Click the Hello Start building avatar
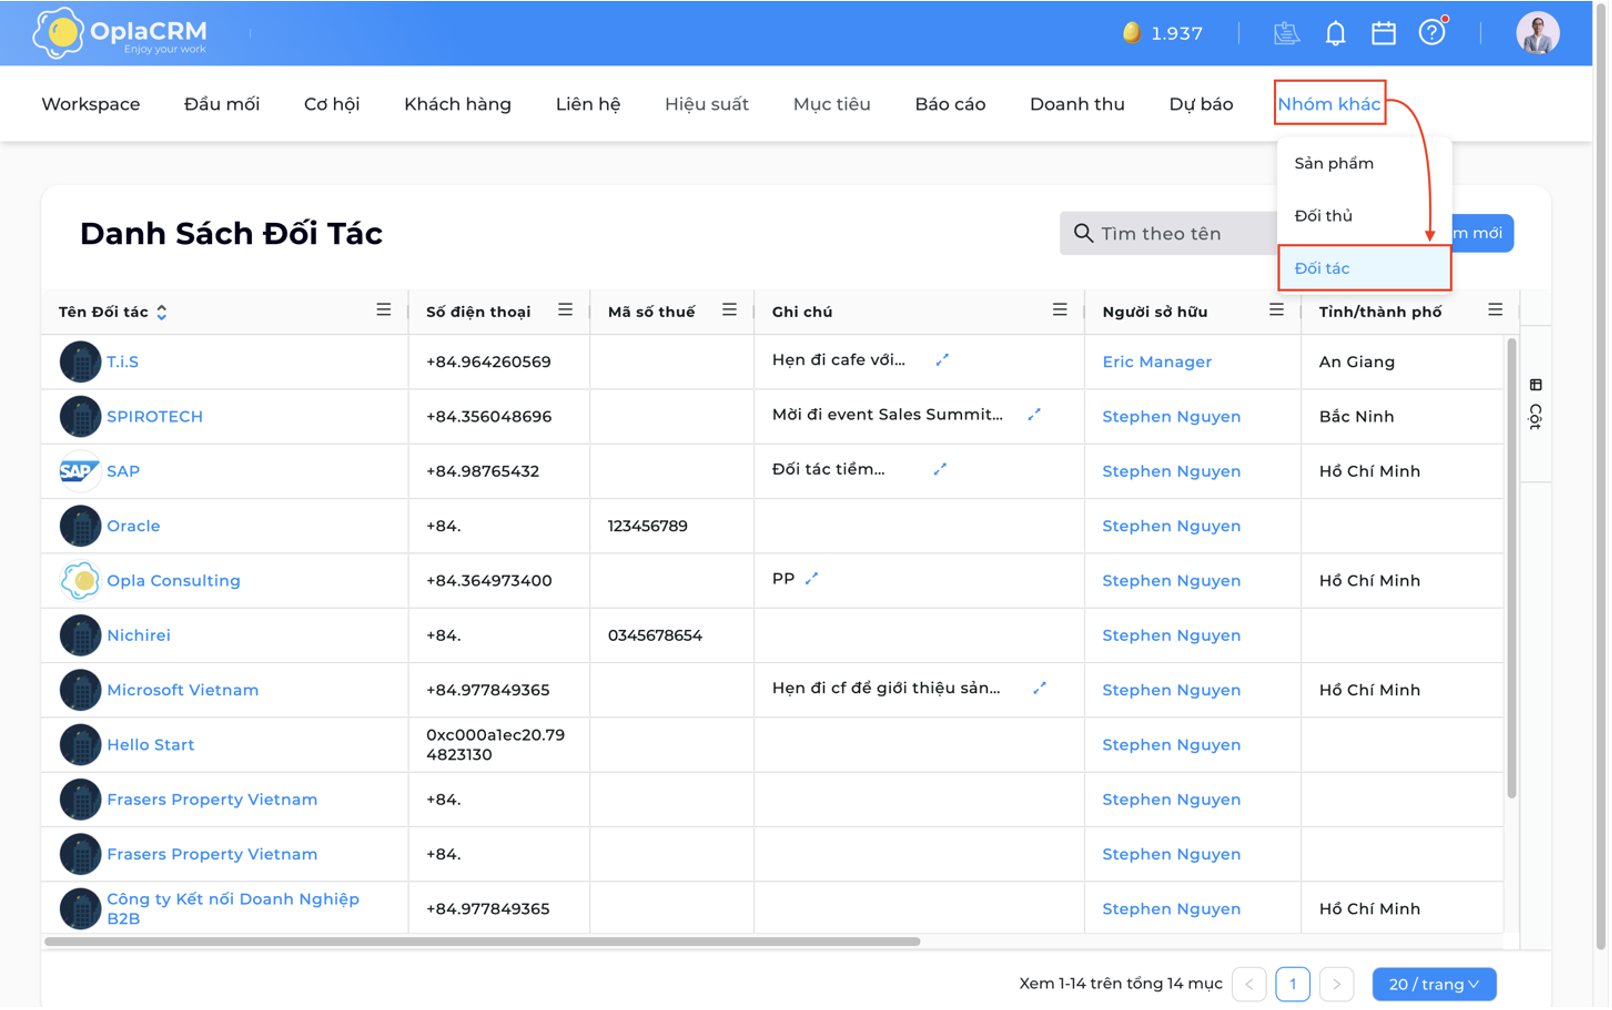The image size is (1612, 1010). point(79,745)
